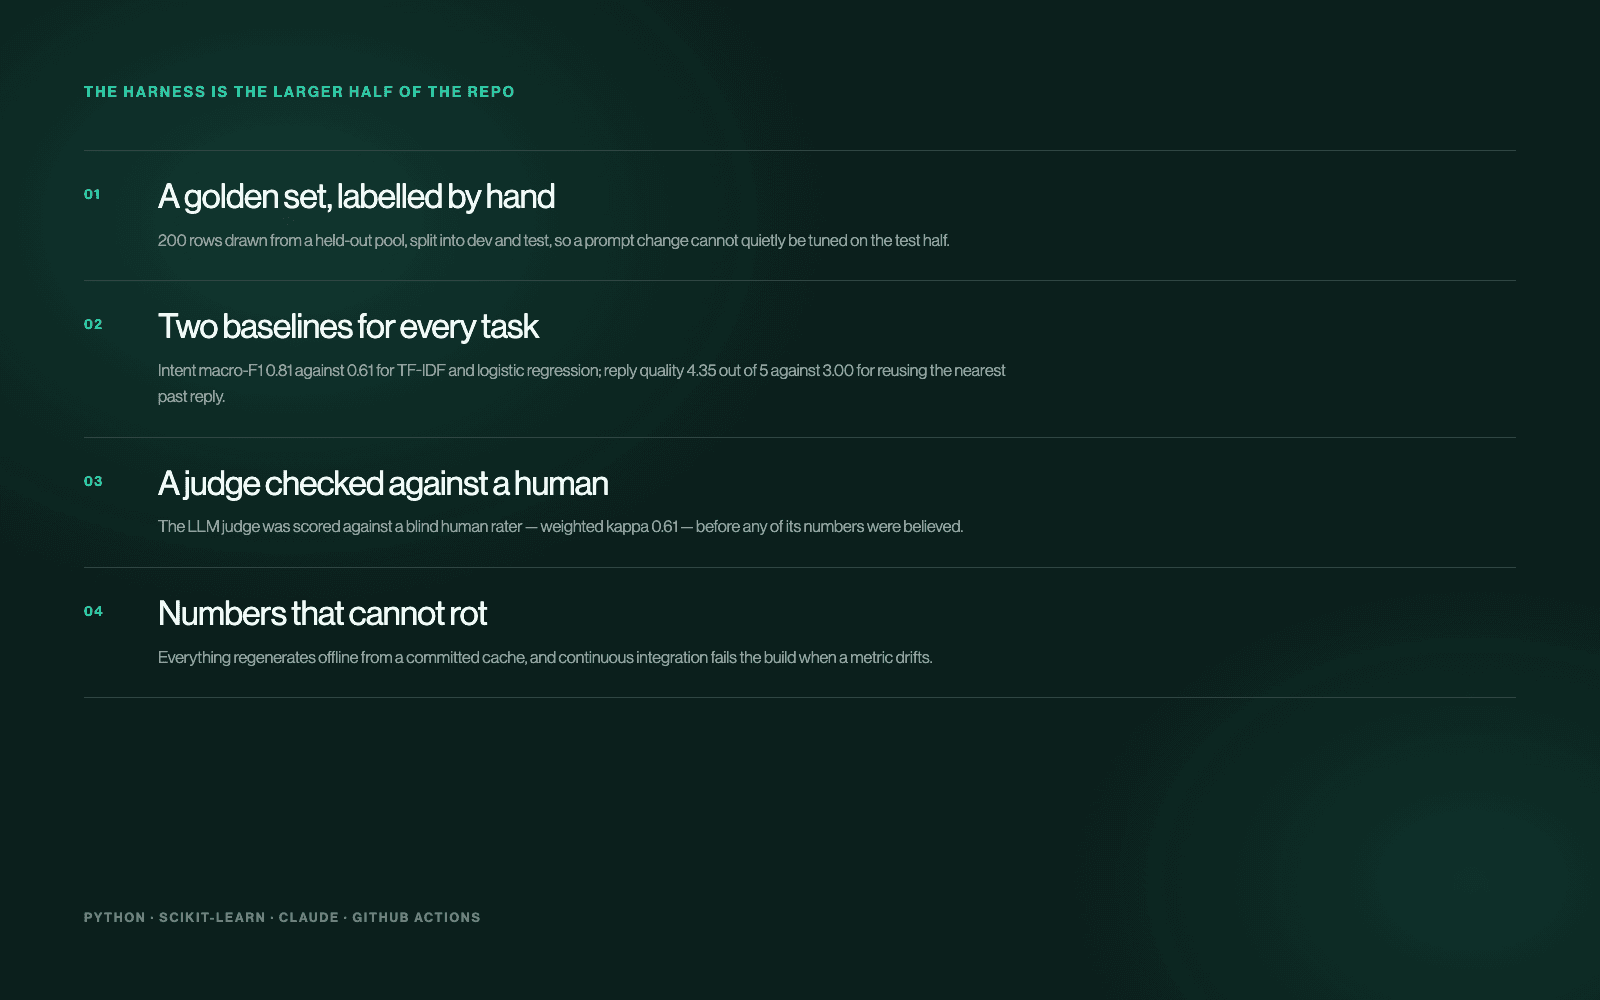Click the description mentioning weighted kappa 0.61
This screenshot has width=1600, height=1000.
[561, 527]
